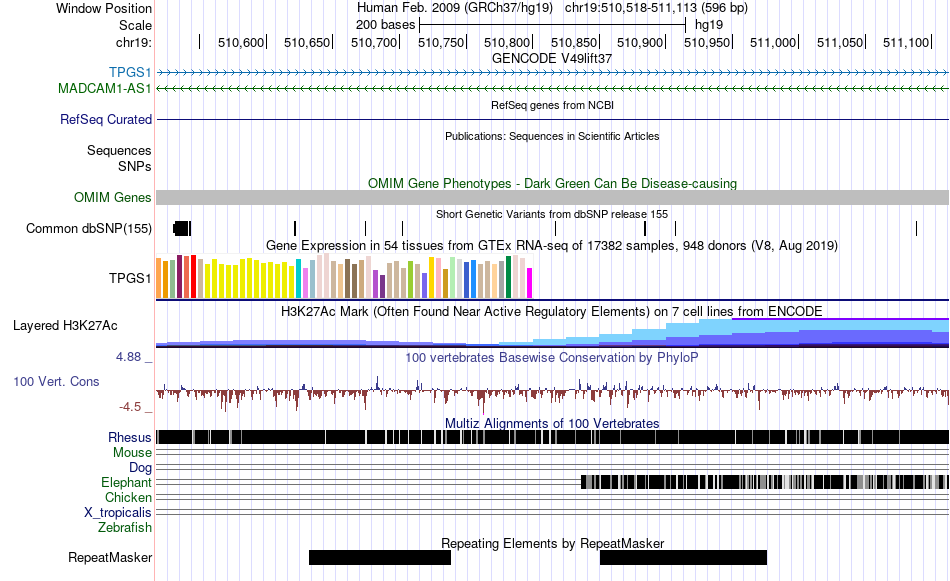Click the cyan bar in GTEx chart
The width and height of the screenshot is (950, 581).
pos(299,279)
